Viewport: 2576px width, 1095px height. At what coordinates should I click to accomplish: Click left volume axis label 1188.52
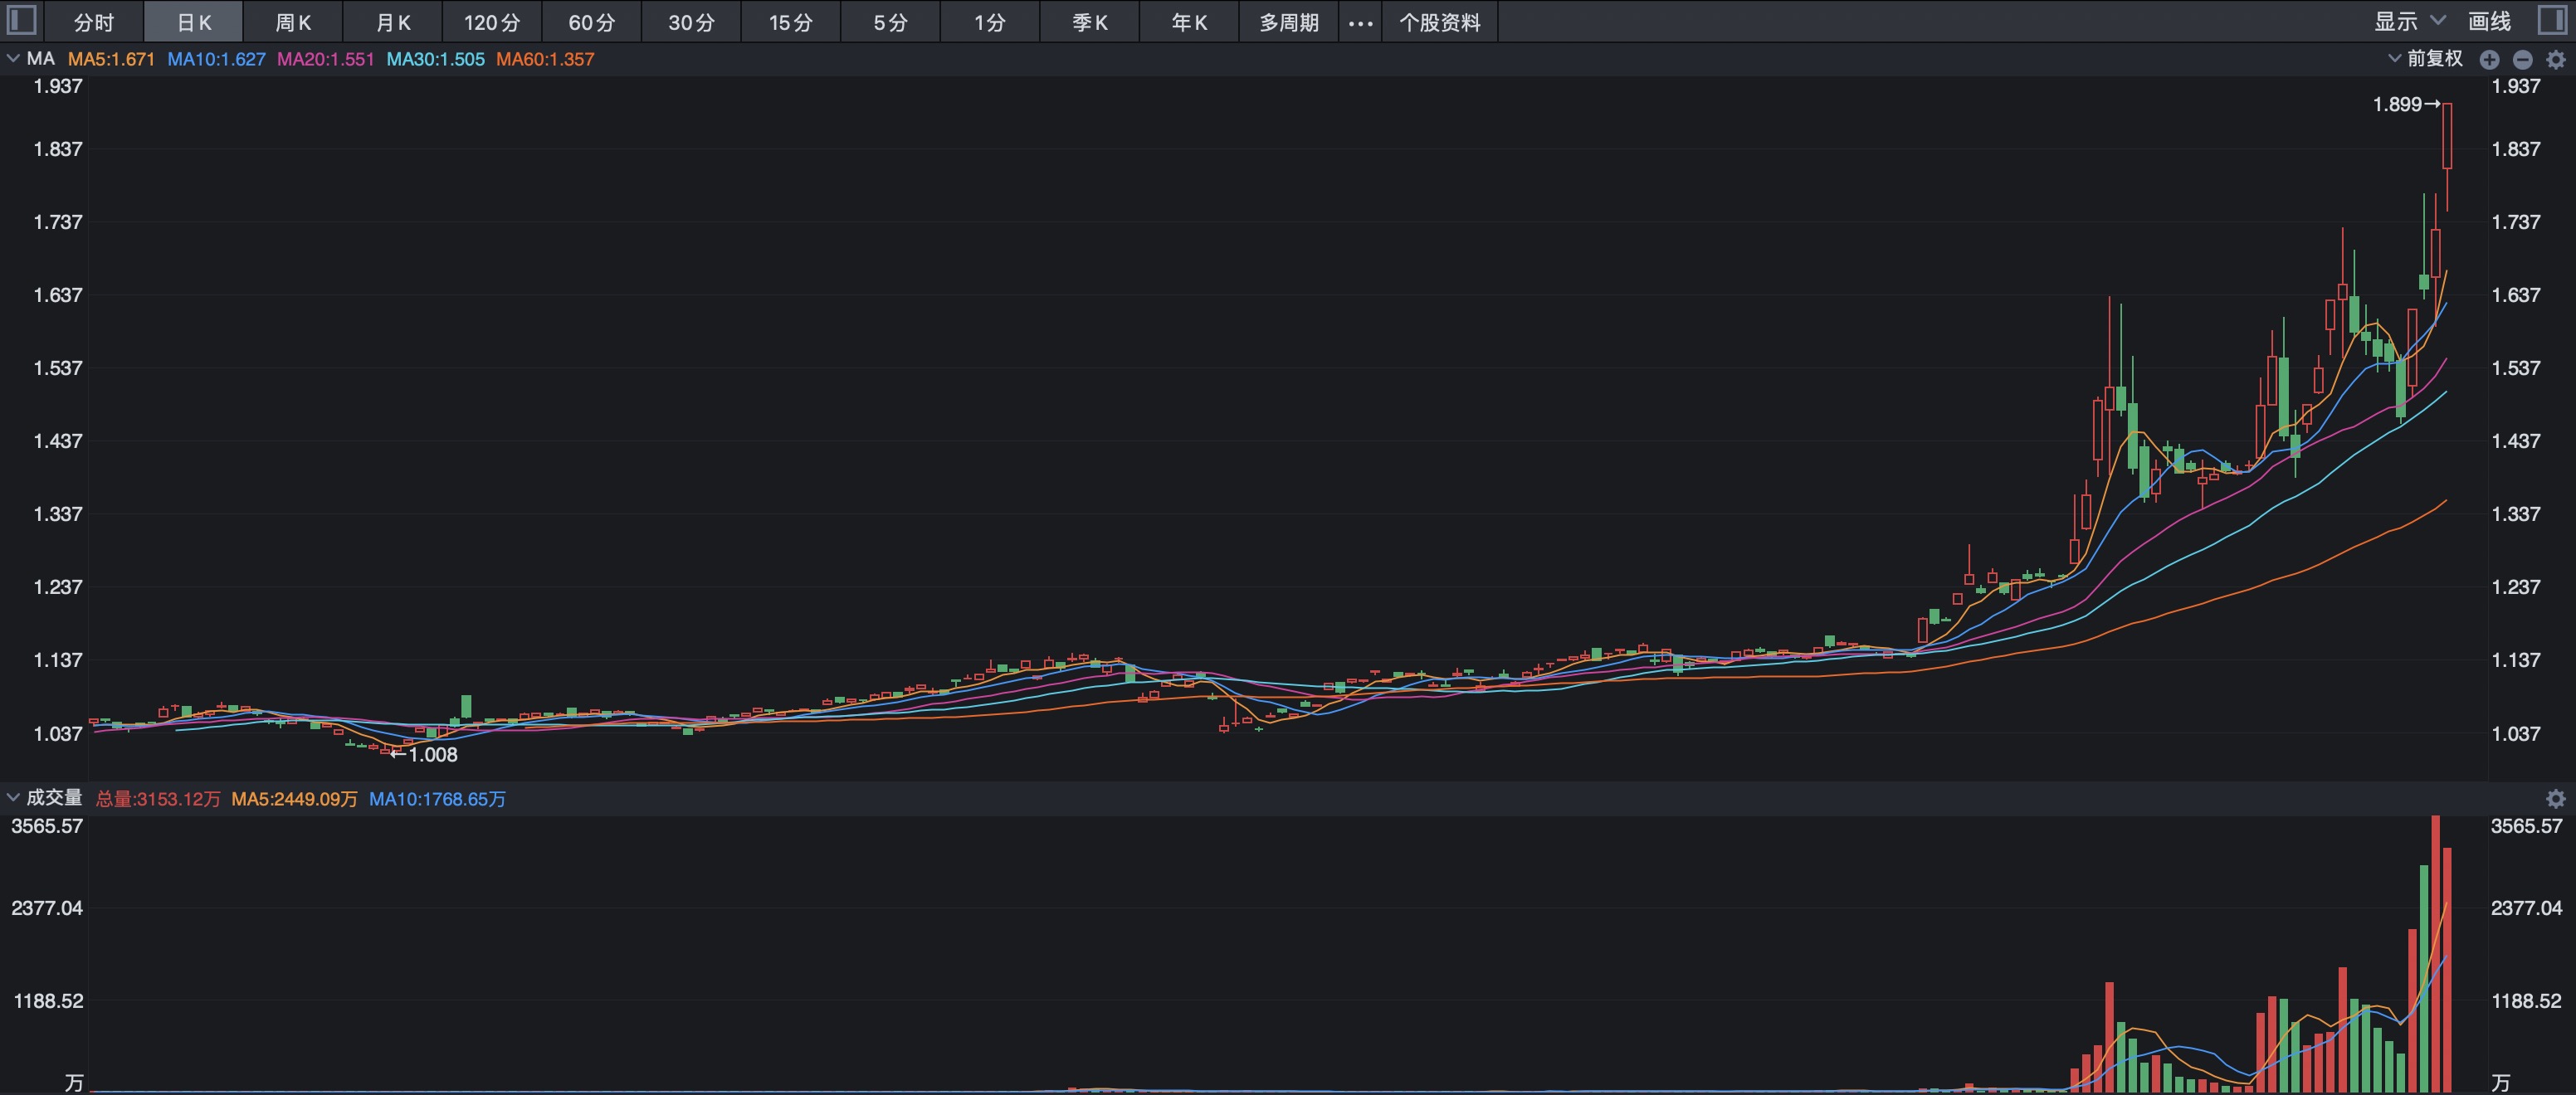coord(48,1001)
